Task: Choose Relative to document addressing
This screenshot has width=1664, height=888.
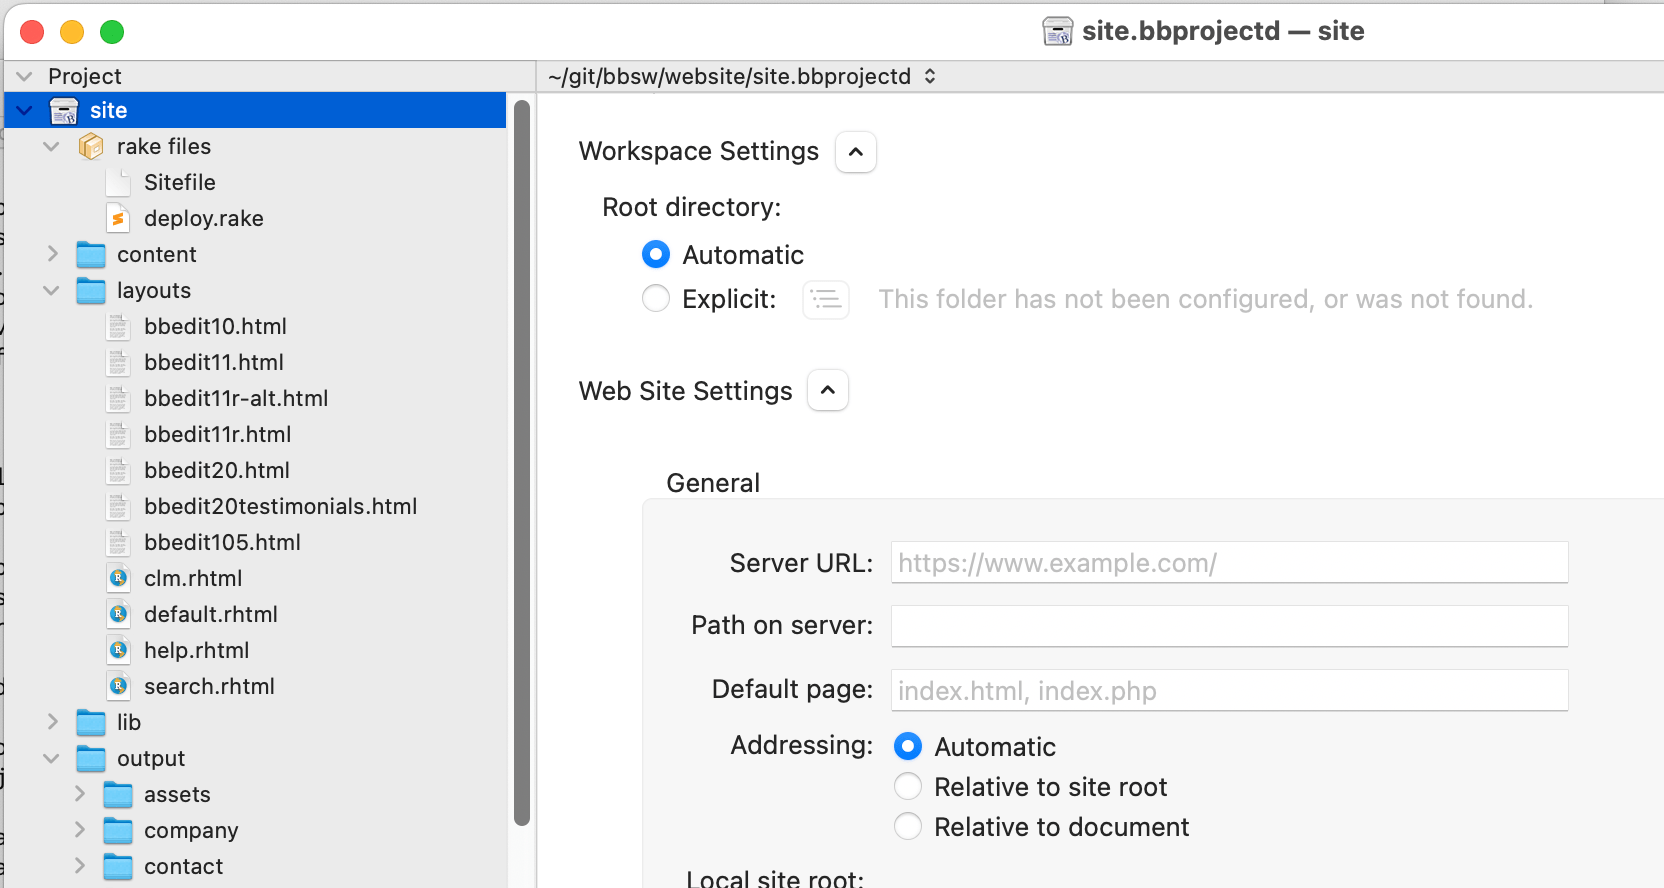Action: coord(908,827)
